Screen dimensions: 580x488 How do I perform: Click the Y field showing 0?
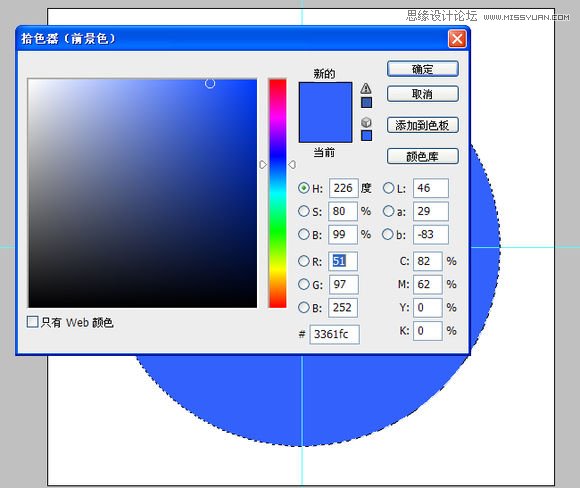pyautogui.click(x=428, y=307)
